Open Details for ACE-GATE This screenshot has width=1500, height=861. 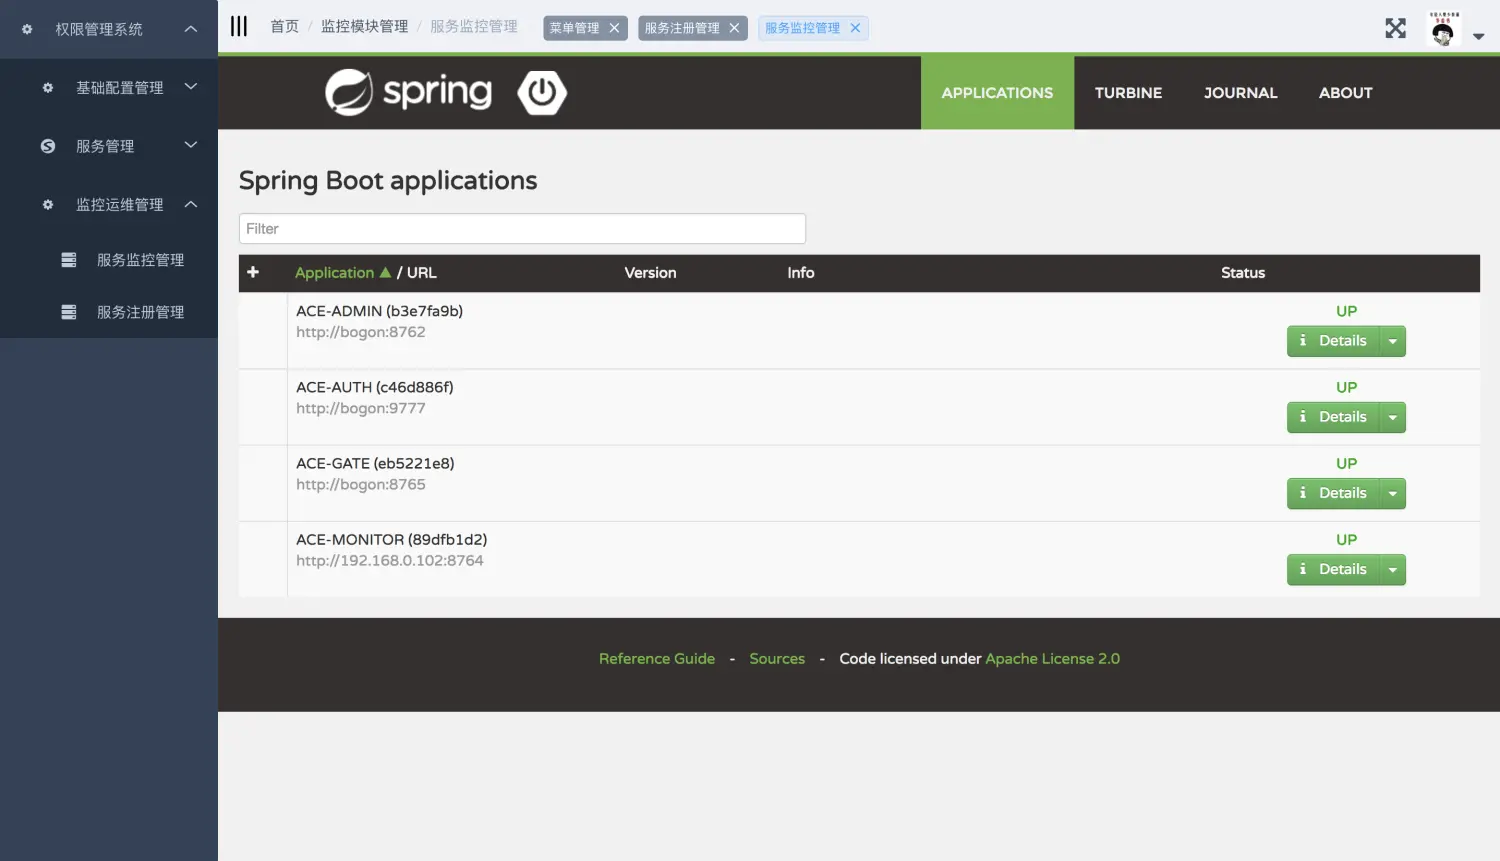pos(1333,493)
